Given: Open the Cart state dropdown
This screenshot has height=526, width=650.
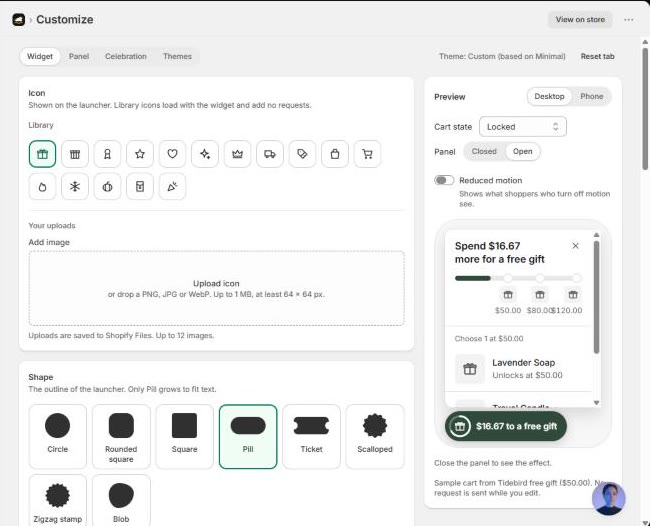Looking at the screenshot, I should (523, 127).
